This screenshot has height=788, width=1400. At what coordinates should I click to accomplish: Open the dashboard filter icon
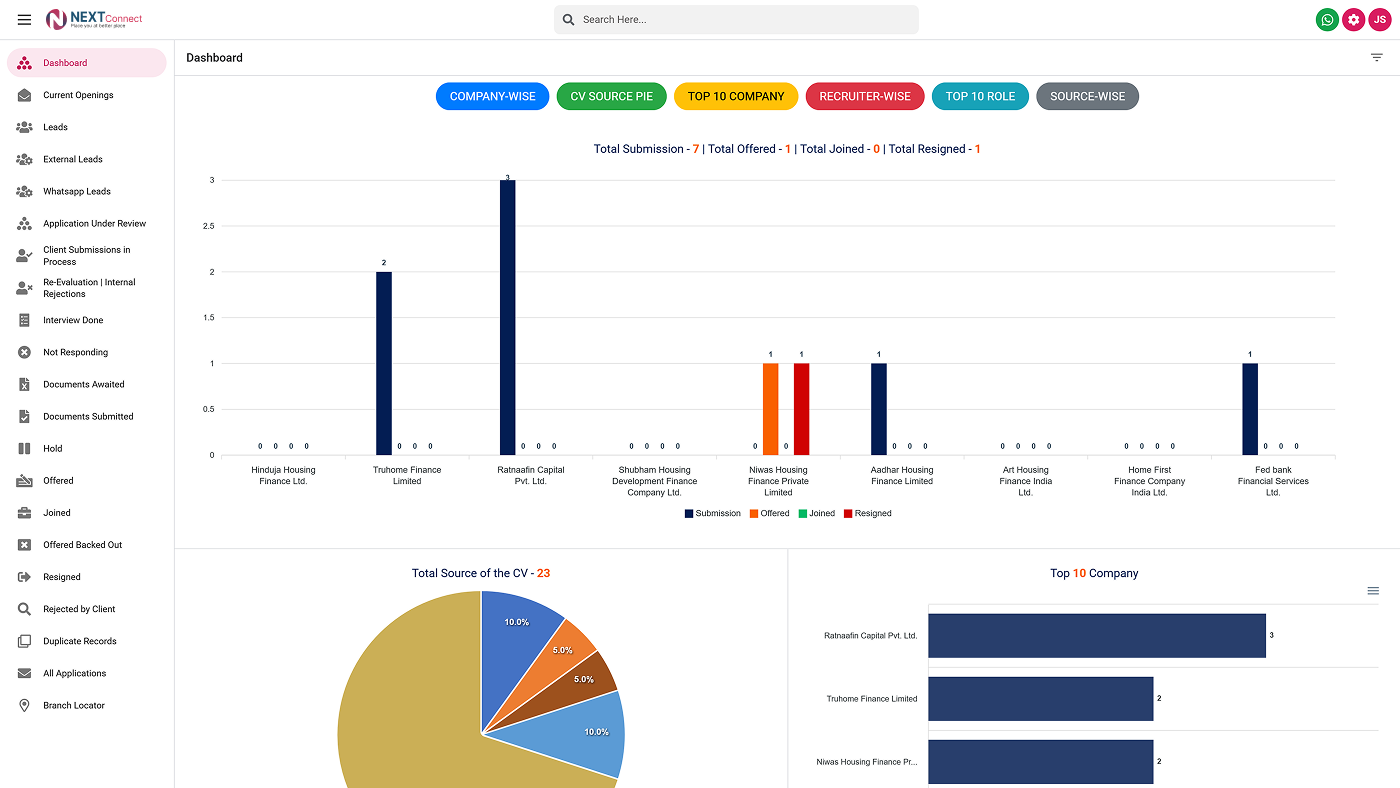tap(1377, 58)
